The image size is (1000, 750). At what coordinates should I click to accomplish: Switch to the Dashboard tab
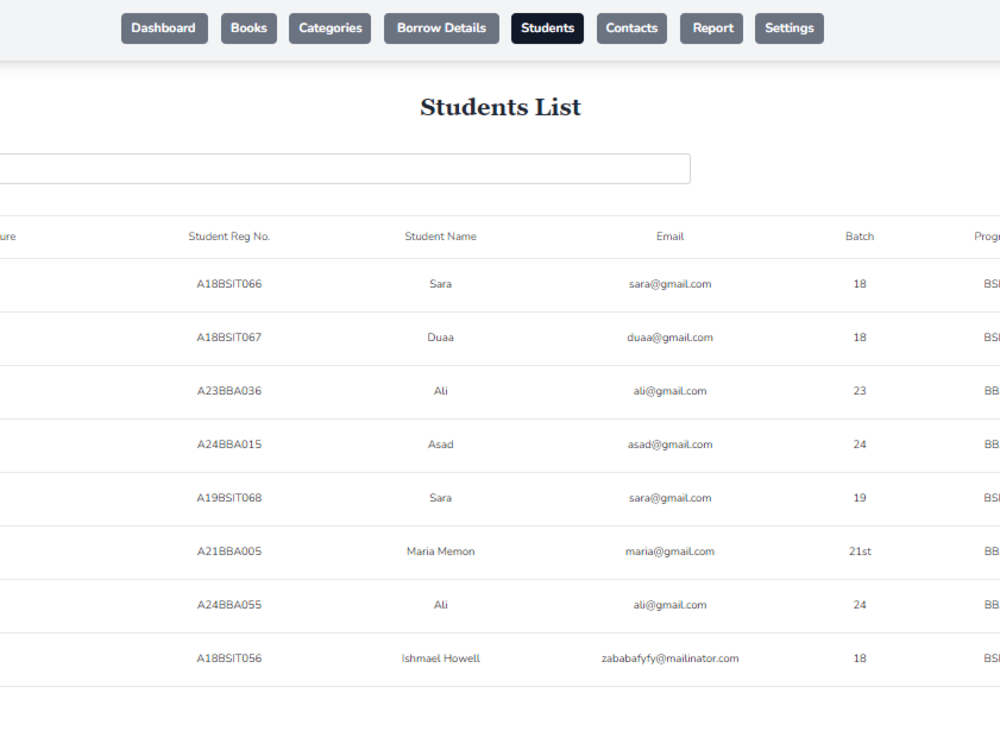(164, 28)
